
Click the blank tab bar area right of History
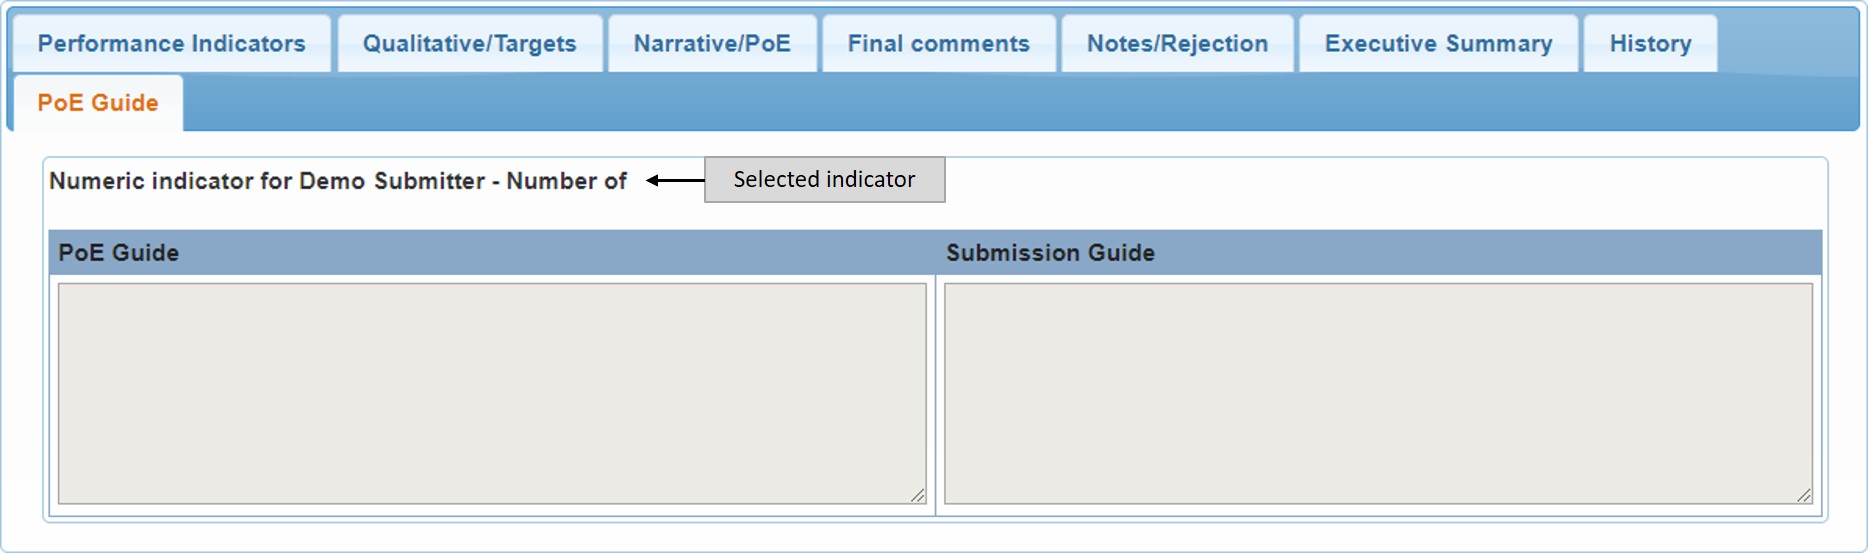tap(1788, 44)
